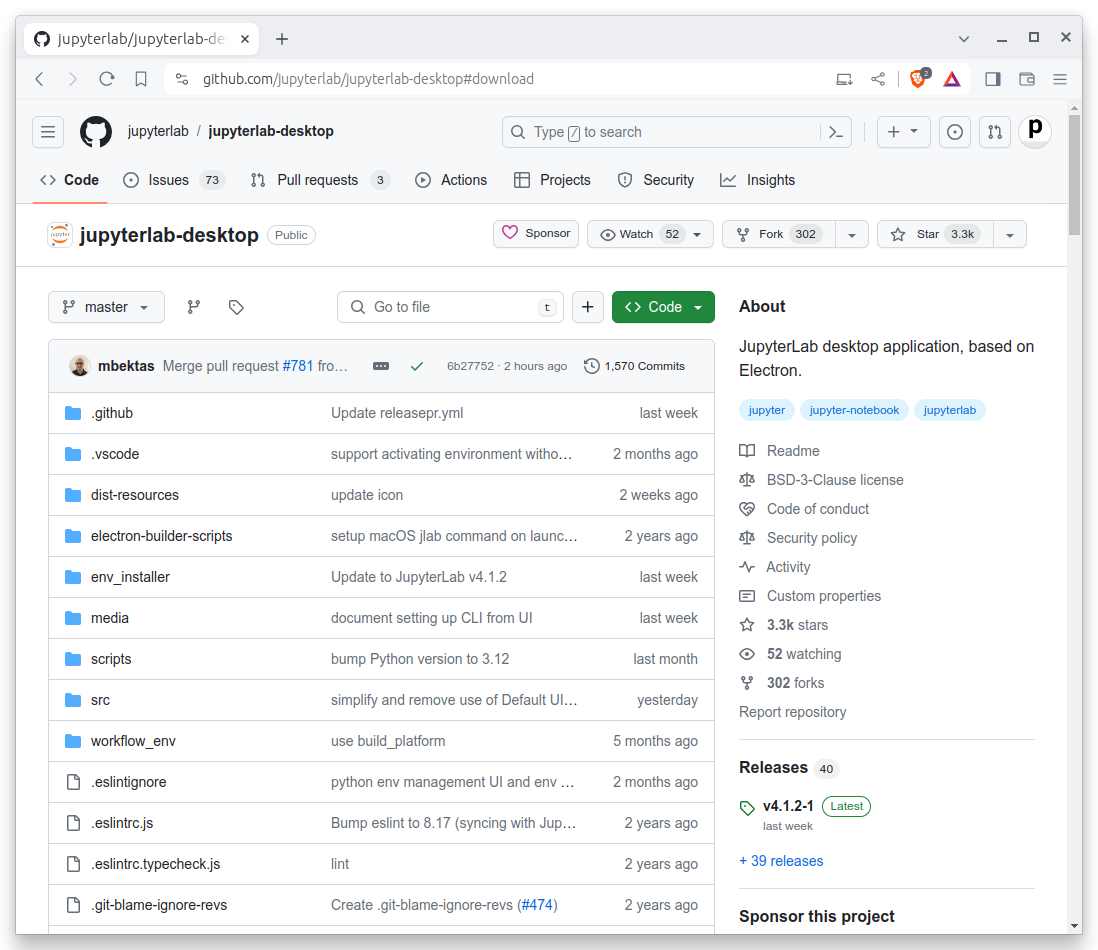1098x950 pixels.
Task: Switch to the Code tab
Action: [69, 180]
